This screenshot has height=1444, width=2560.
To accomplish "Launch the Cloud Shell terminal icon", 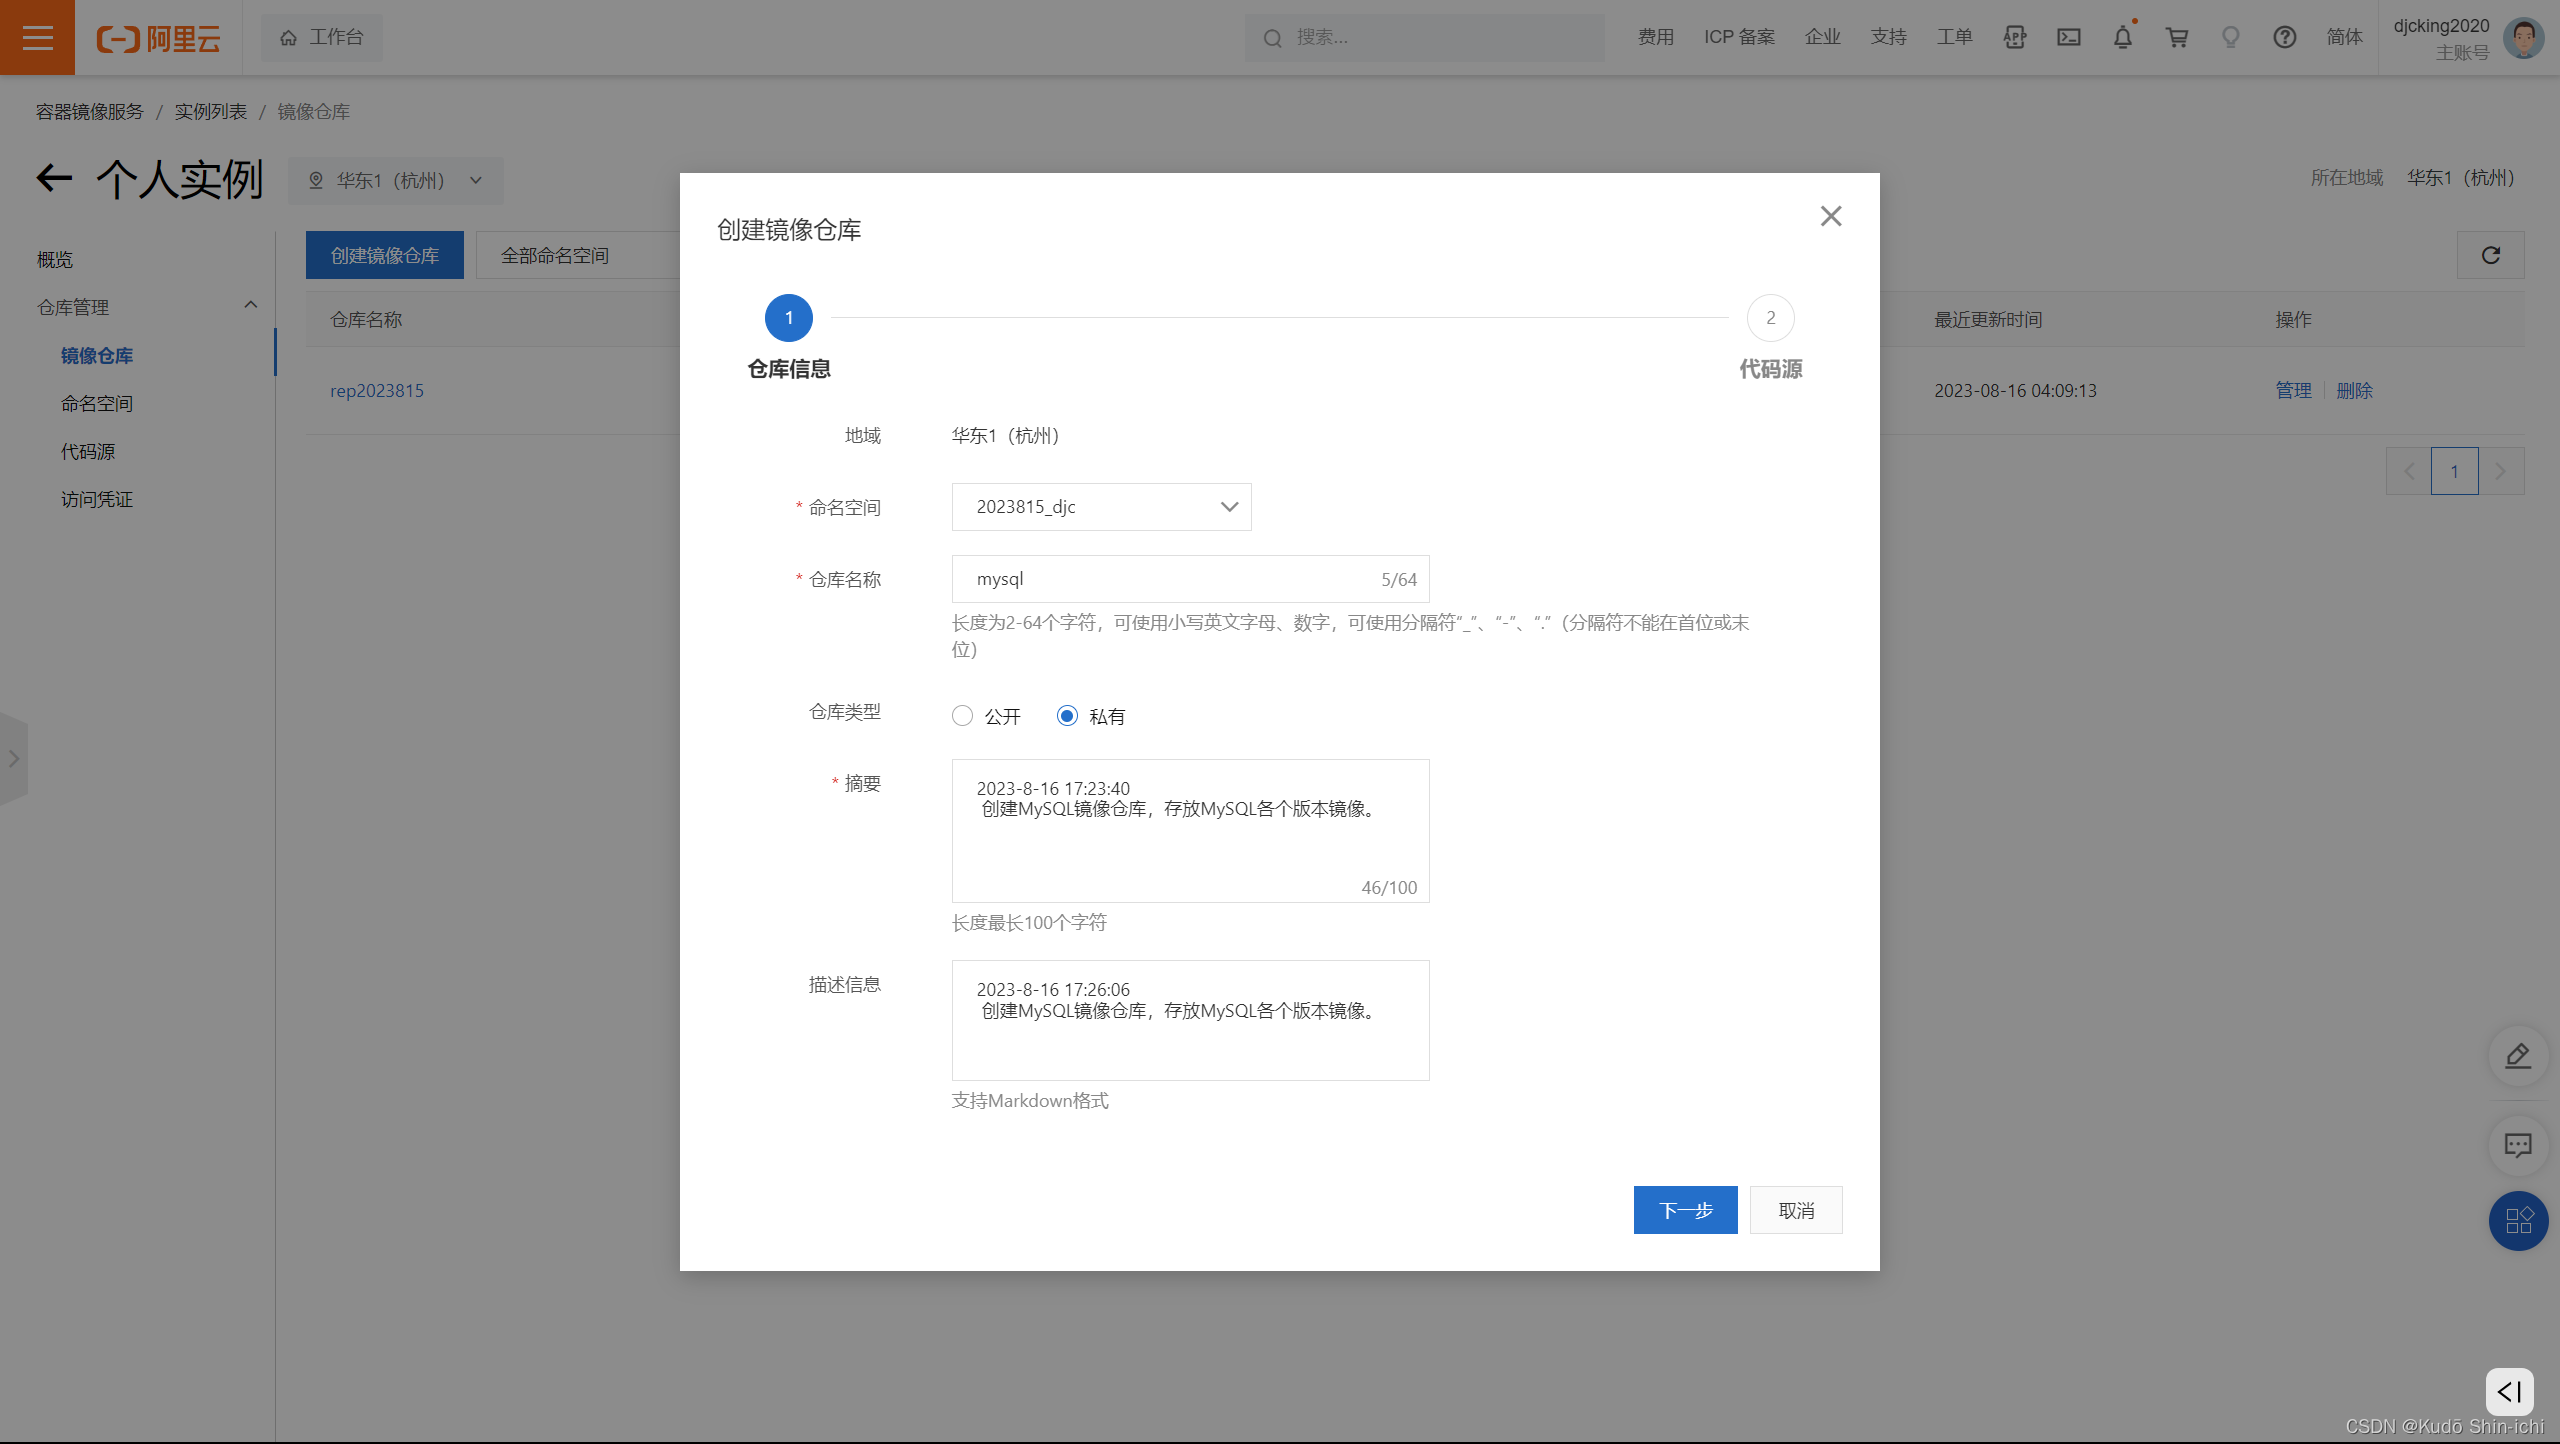I will tap(2068, 38).
